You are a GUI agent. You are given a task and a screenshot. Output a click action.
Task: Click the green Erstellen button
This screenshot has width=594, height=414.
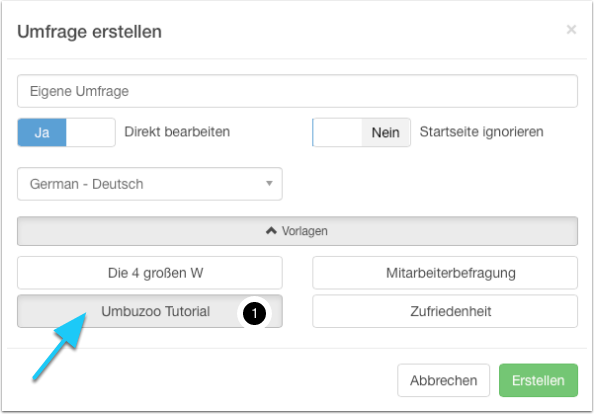[538, 380]
